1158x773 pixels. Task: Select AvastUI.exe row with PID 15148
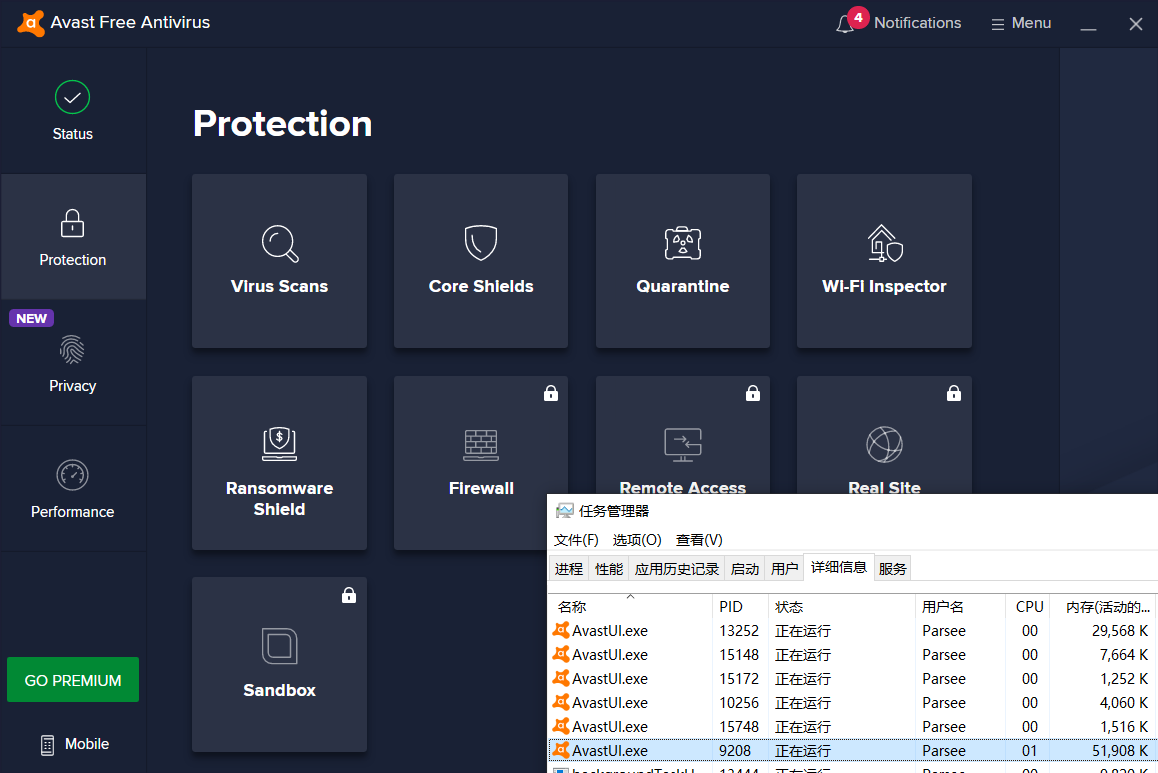pos(854,655)
